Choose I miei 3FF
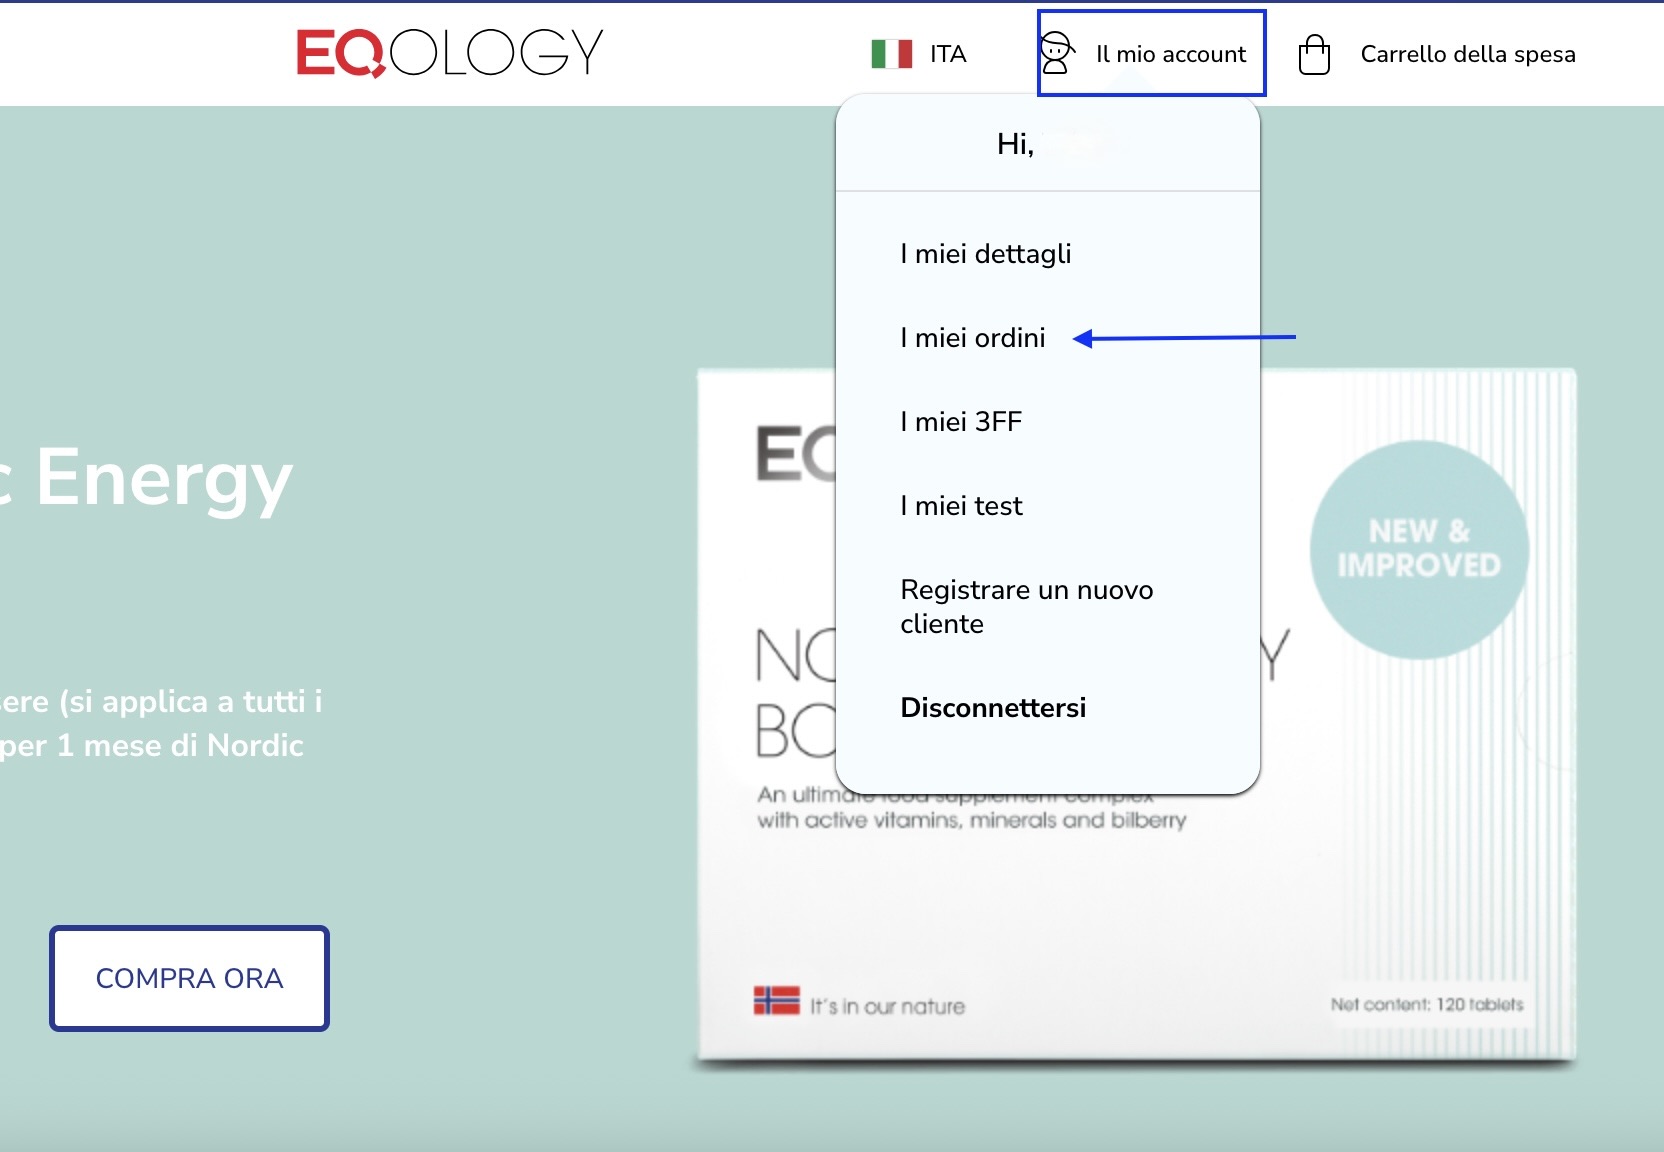The height and width of the screenshot is (1152, 1664). pyautogui.click(x=960, y=422)
